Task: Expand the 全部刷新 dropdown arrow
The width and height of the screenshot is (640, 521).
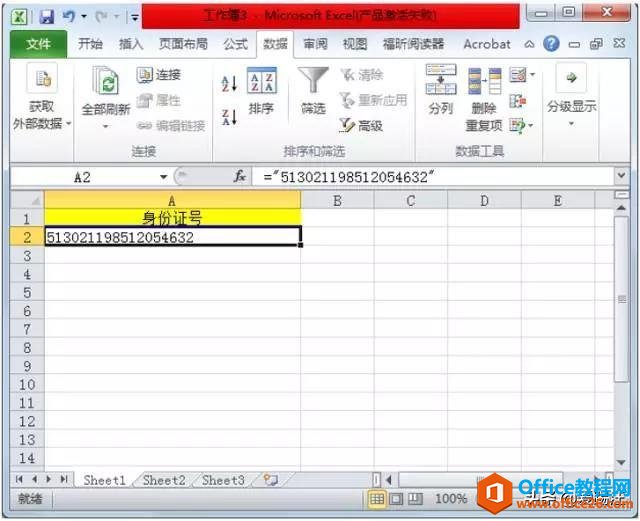Action: tap(106, 127)
